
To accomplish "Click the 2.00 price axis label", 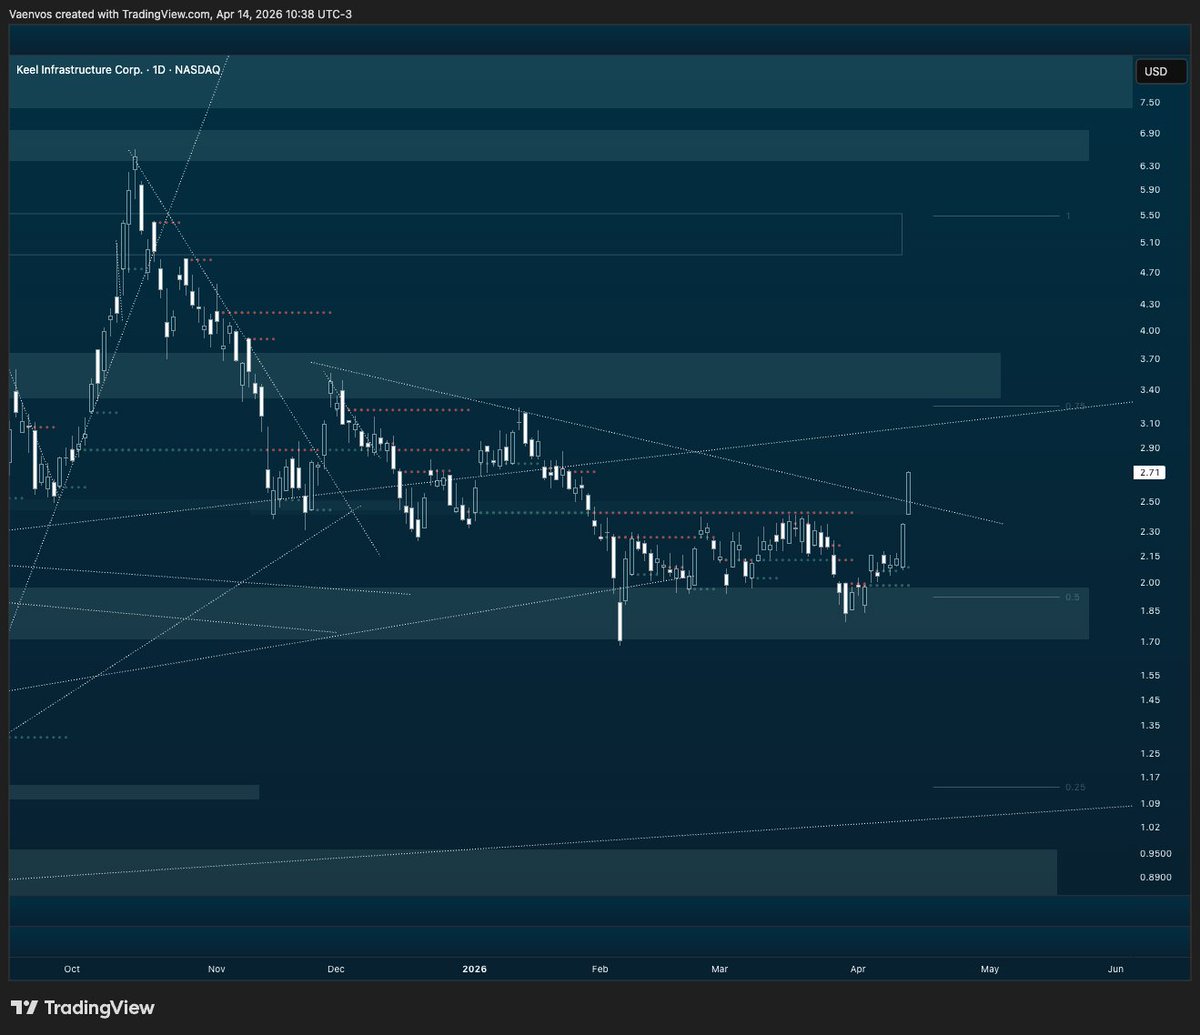I will 1149,583.
